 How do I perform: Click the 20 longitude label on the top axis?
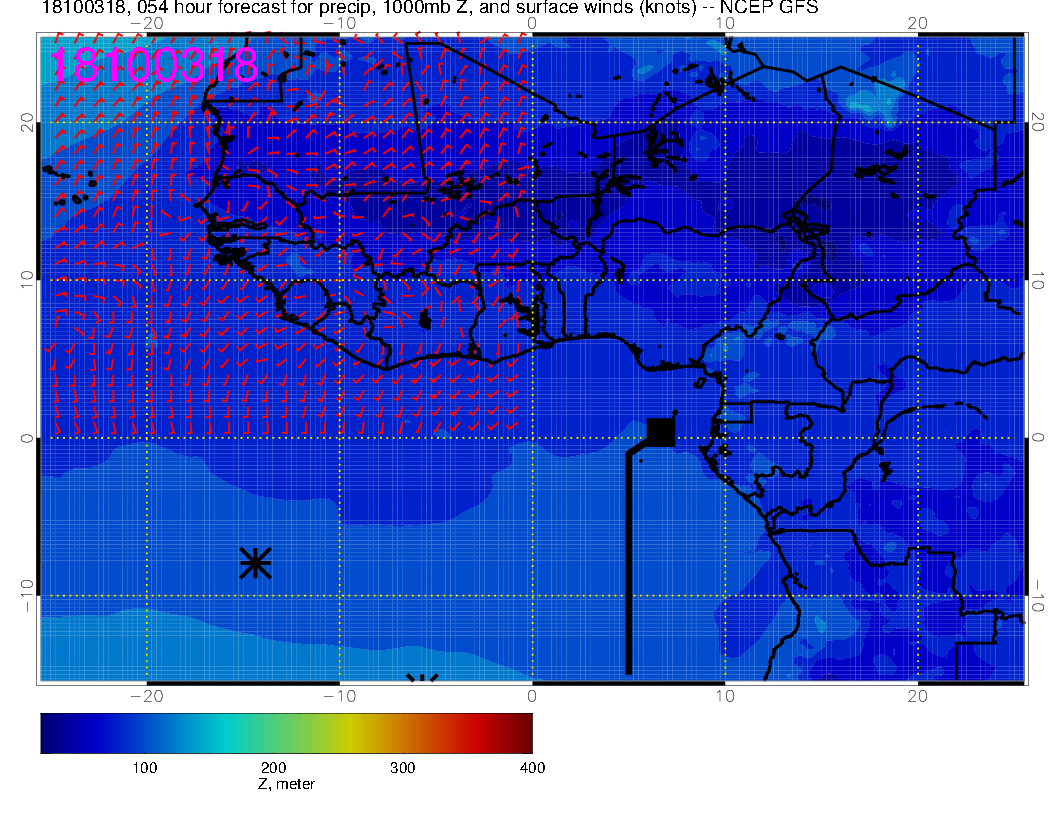point(918,23)
